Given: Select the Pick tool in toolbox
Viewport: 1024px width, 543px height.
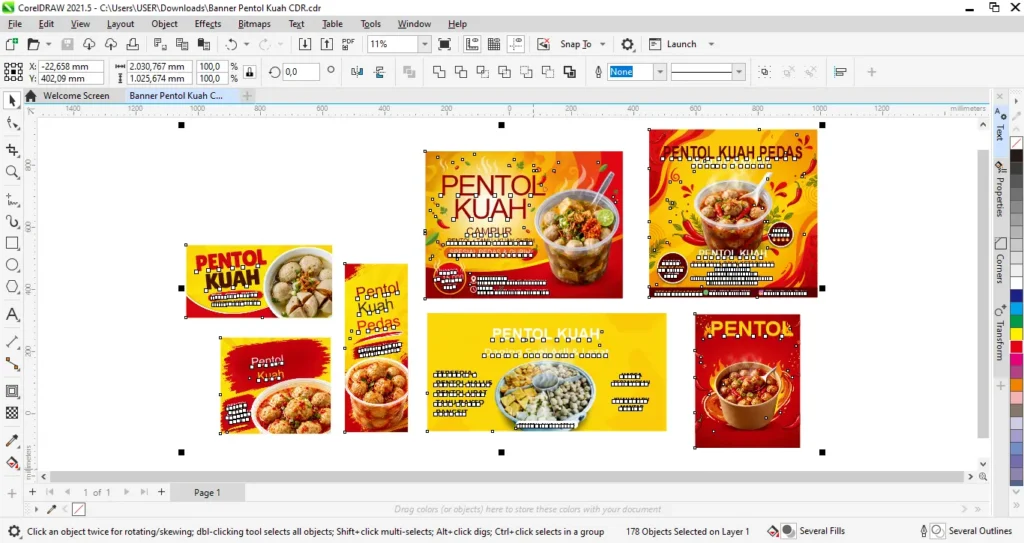Looking at the screenshot, I should pos(12,101).
